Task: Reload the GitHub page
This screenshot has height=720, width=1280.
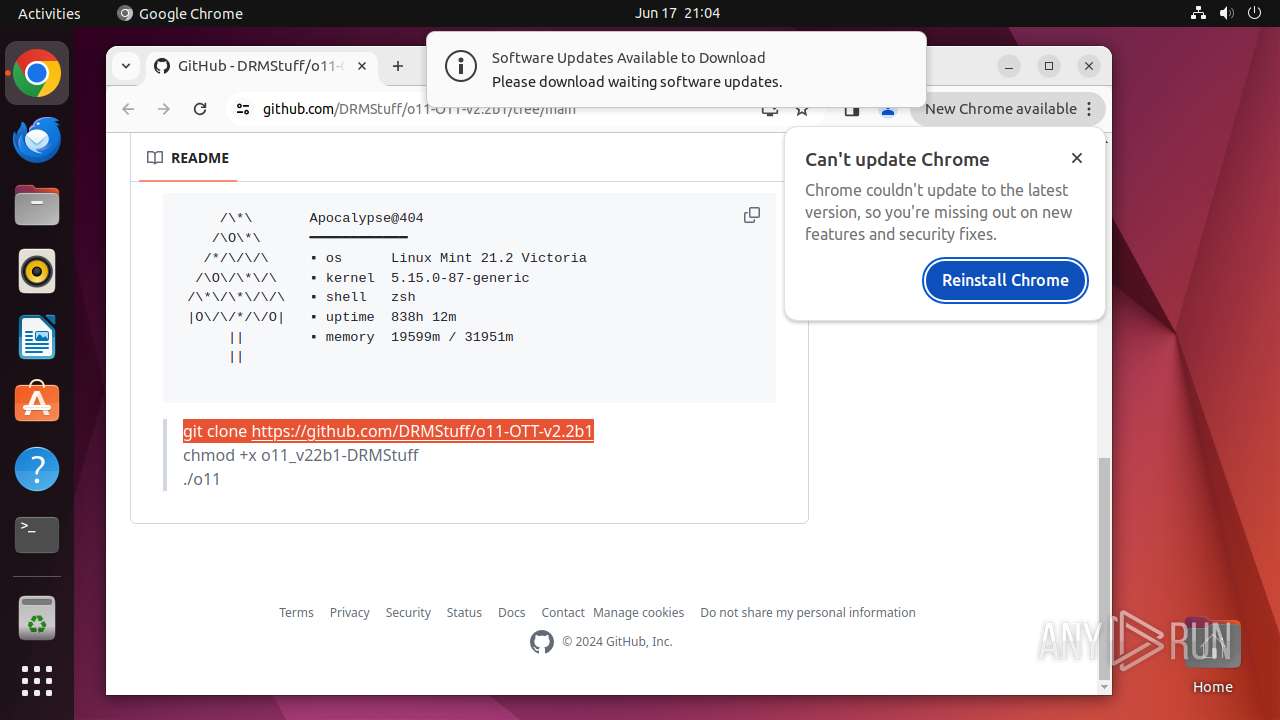Action: 200,109
